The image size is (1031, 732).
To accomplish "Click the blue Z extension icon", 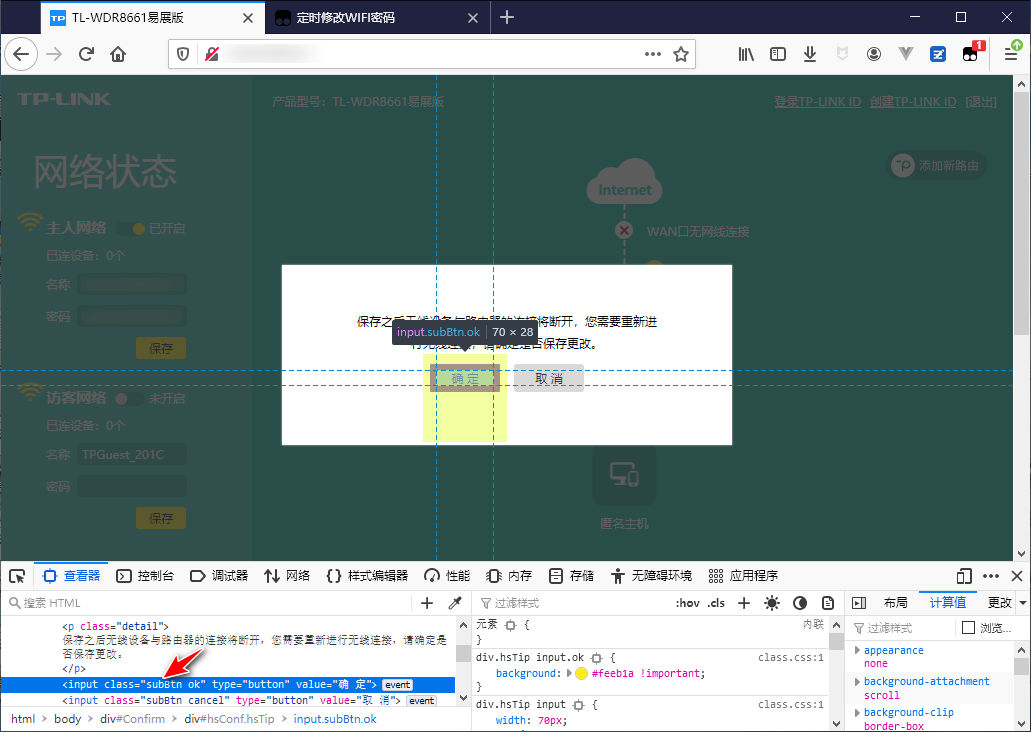I will point(938,54).
